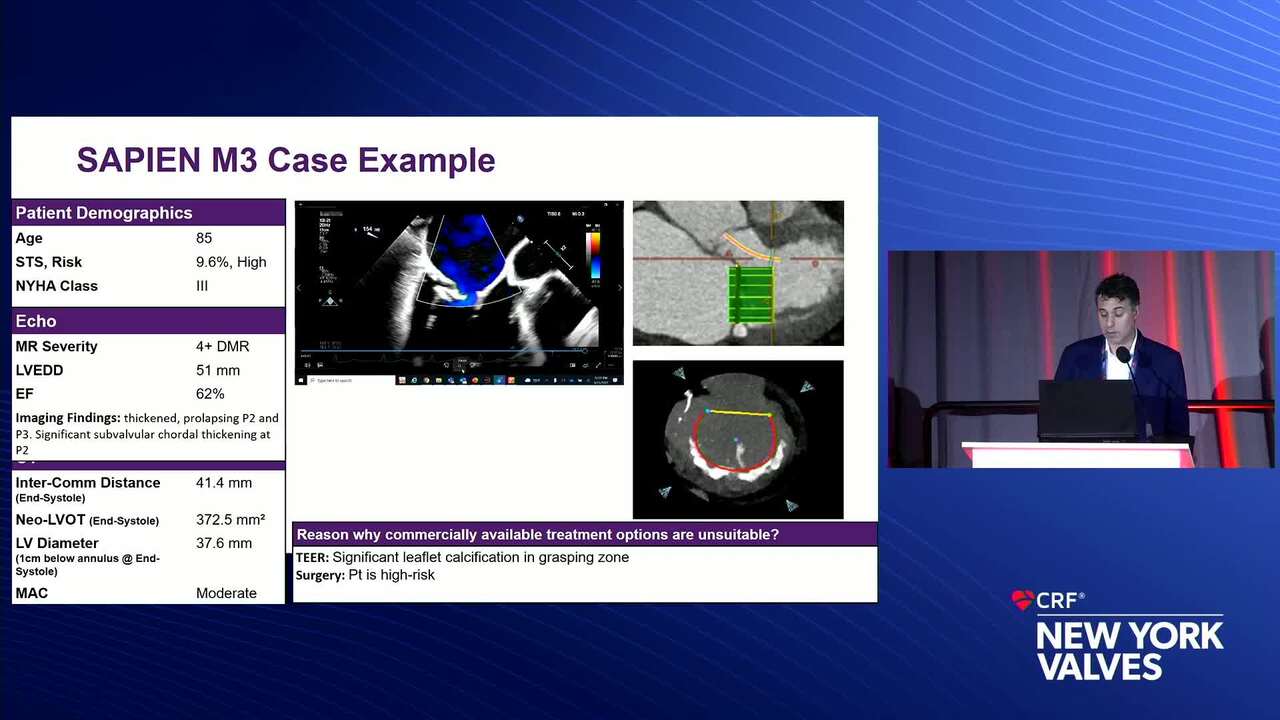
Task: Click the 'SAPIEN M3 Case Example' title
Action: 286,160
